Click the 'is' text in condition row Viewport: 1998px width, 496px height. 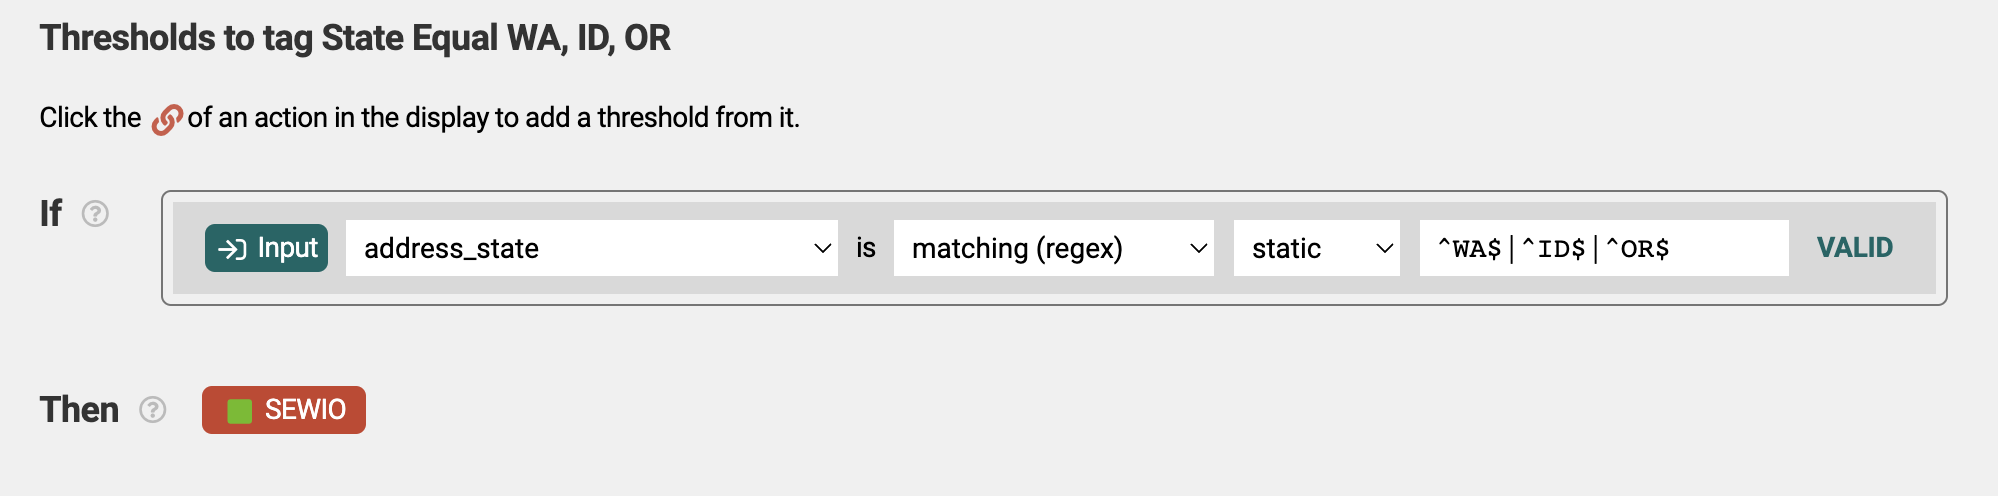pyautogui.click(x=866, y=248)
